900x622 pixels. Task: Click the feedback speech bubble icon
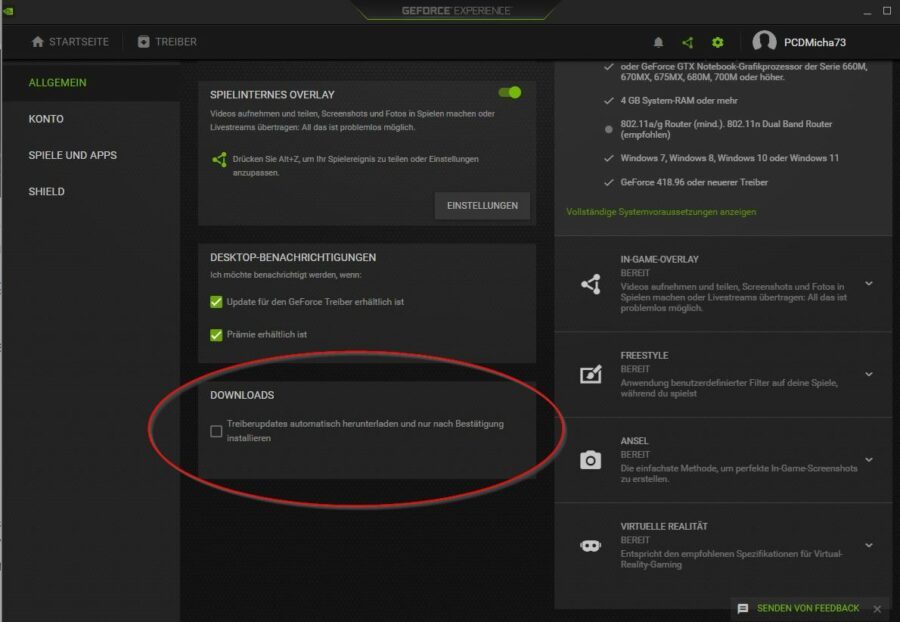pyautogui.click(x=741, y=607)
